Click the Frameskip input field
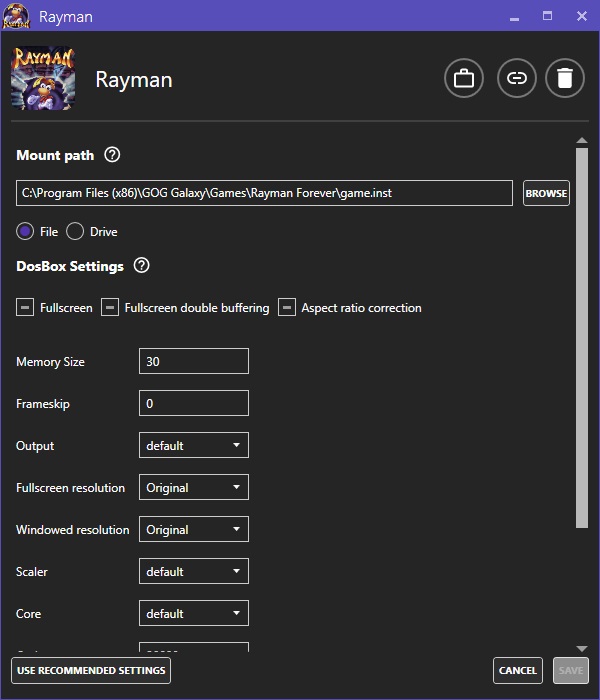 click(x=194, y=403)
